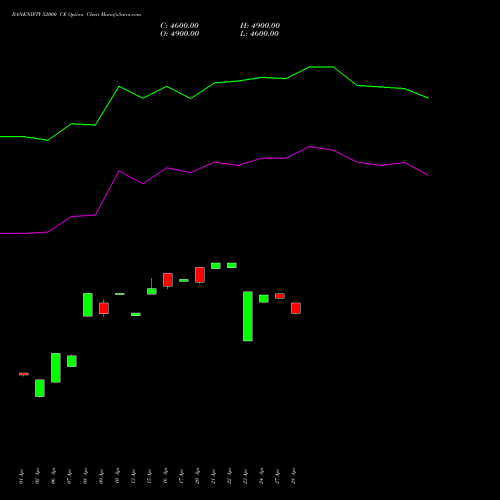Screen dimensions: 500x500
Task: Click the 01 Apr date label
Action: point(21,476)
